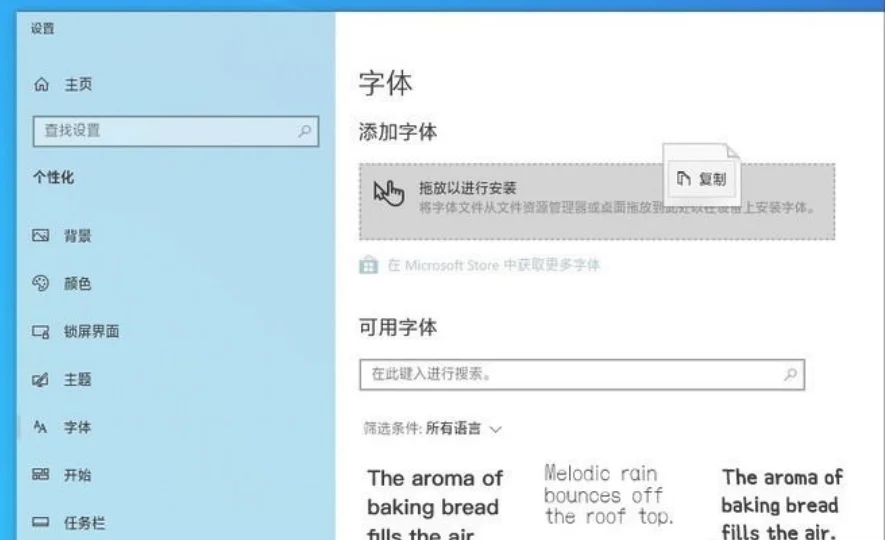Click the magnifier icon in 查找设置 box
The width and height of the screenshot is (890, 540).
304,131
